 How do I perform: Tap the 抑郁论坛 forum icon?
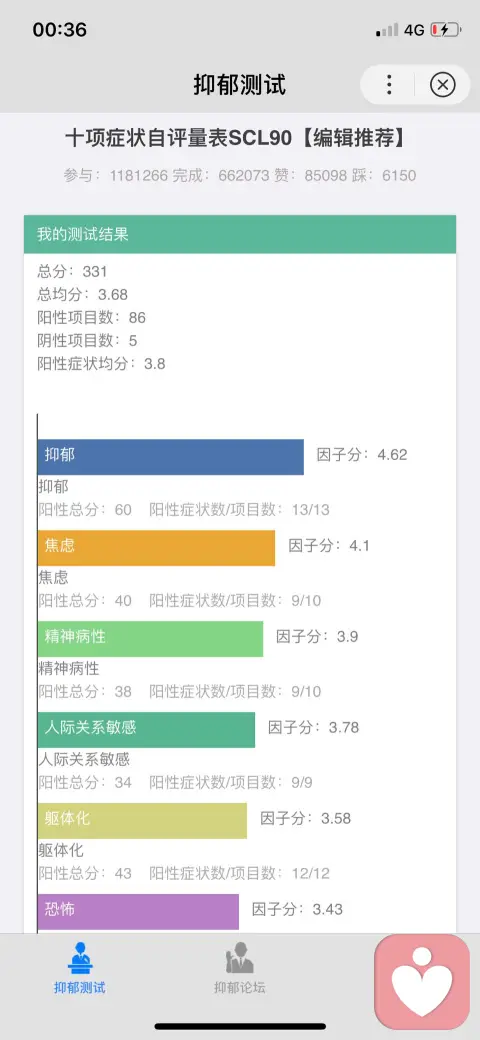tap(239, 958)
